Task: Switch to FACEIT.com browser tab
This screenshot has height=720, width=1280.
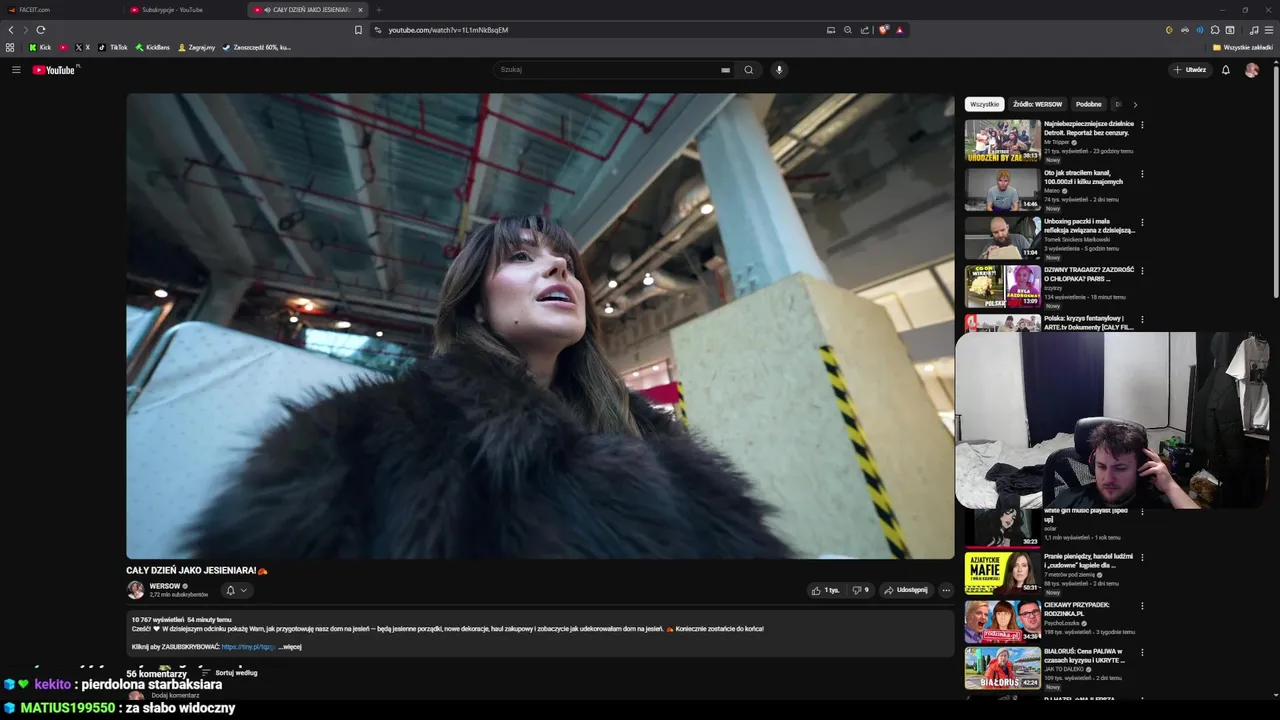Action: click(60, 10)
